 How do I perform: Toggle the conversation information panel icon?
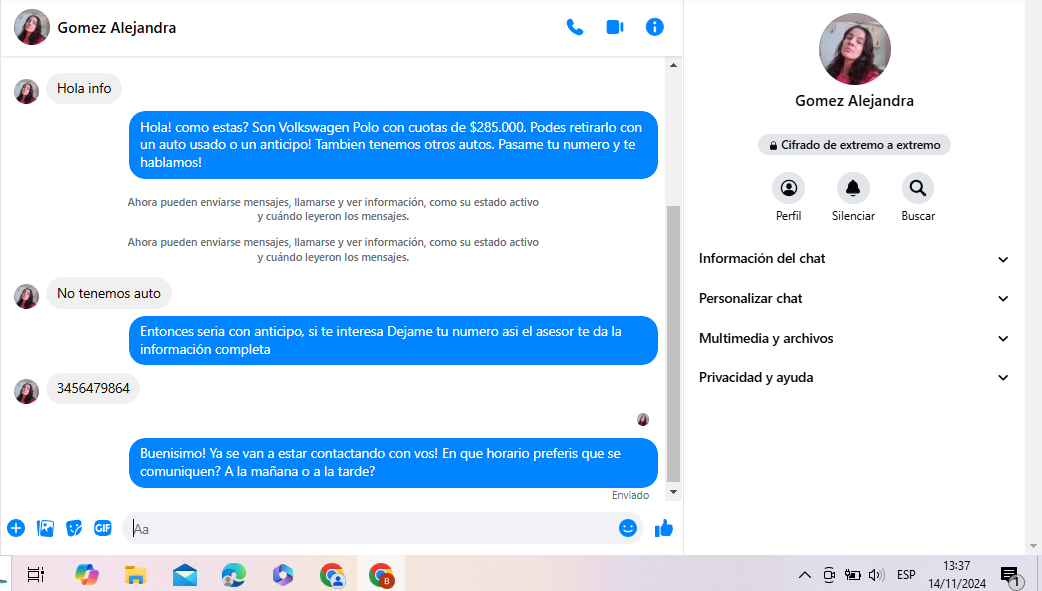(x=655, y=27)
